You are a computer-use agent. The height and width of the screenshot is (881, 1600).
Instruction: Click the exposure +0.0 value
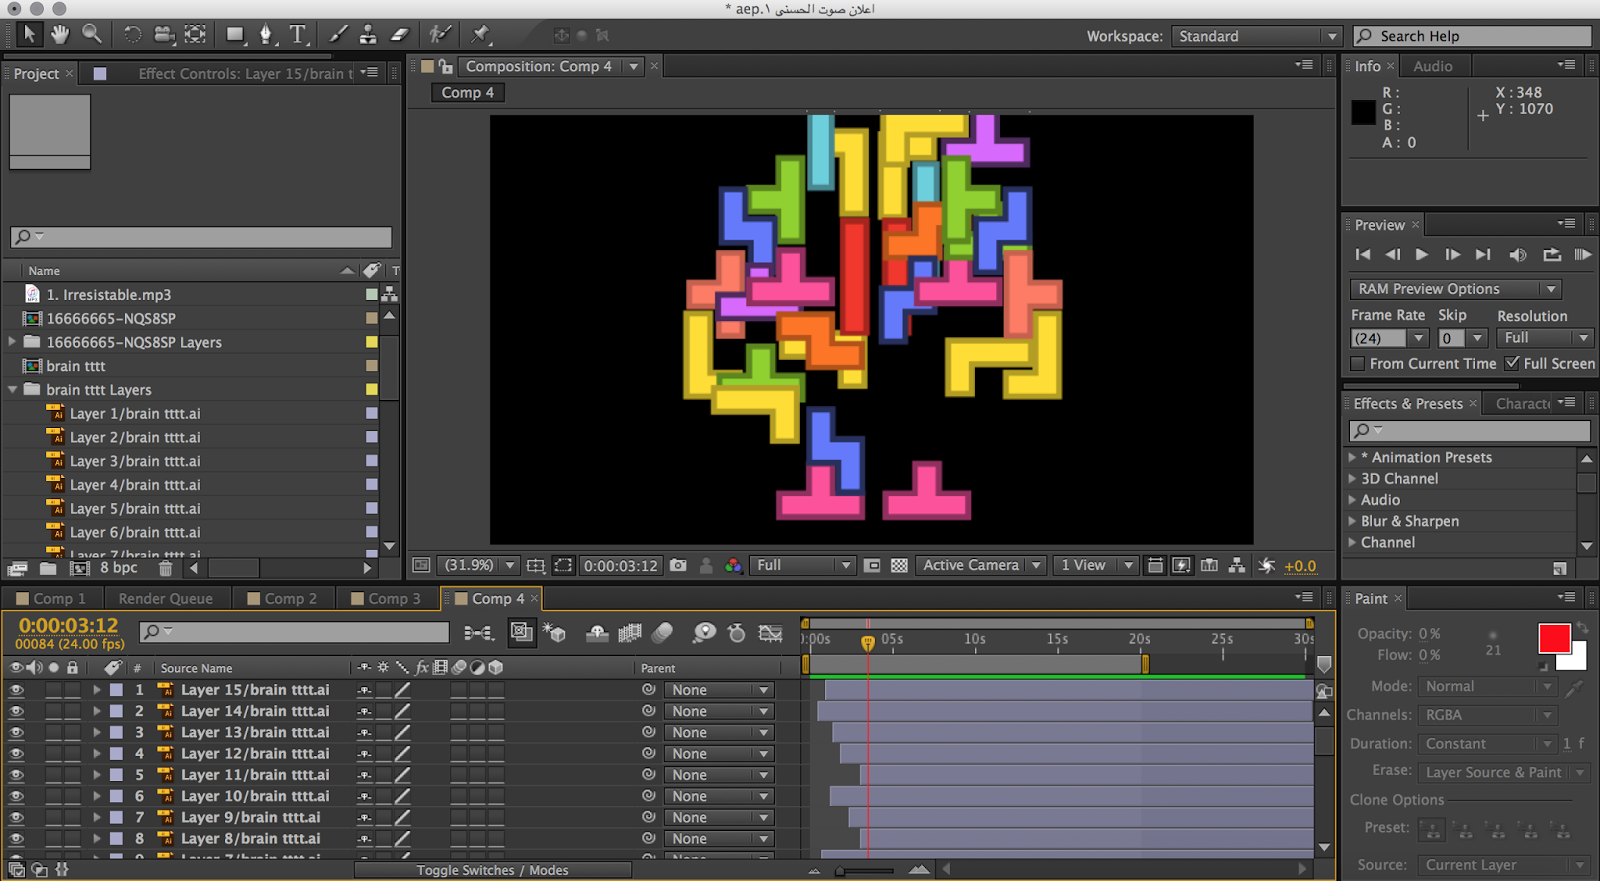[1300, 566]
